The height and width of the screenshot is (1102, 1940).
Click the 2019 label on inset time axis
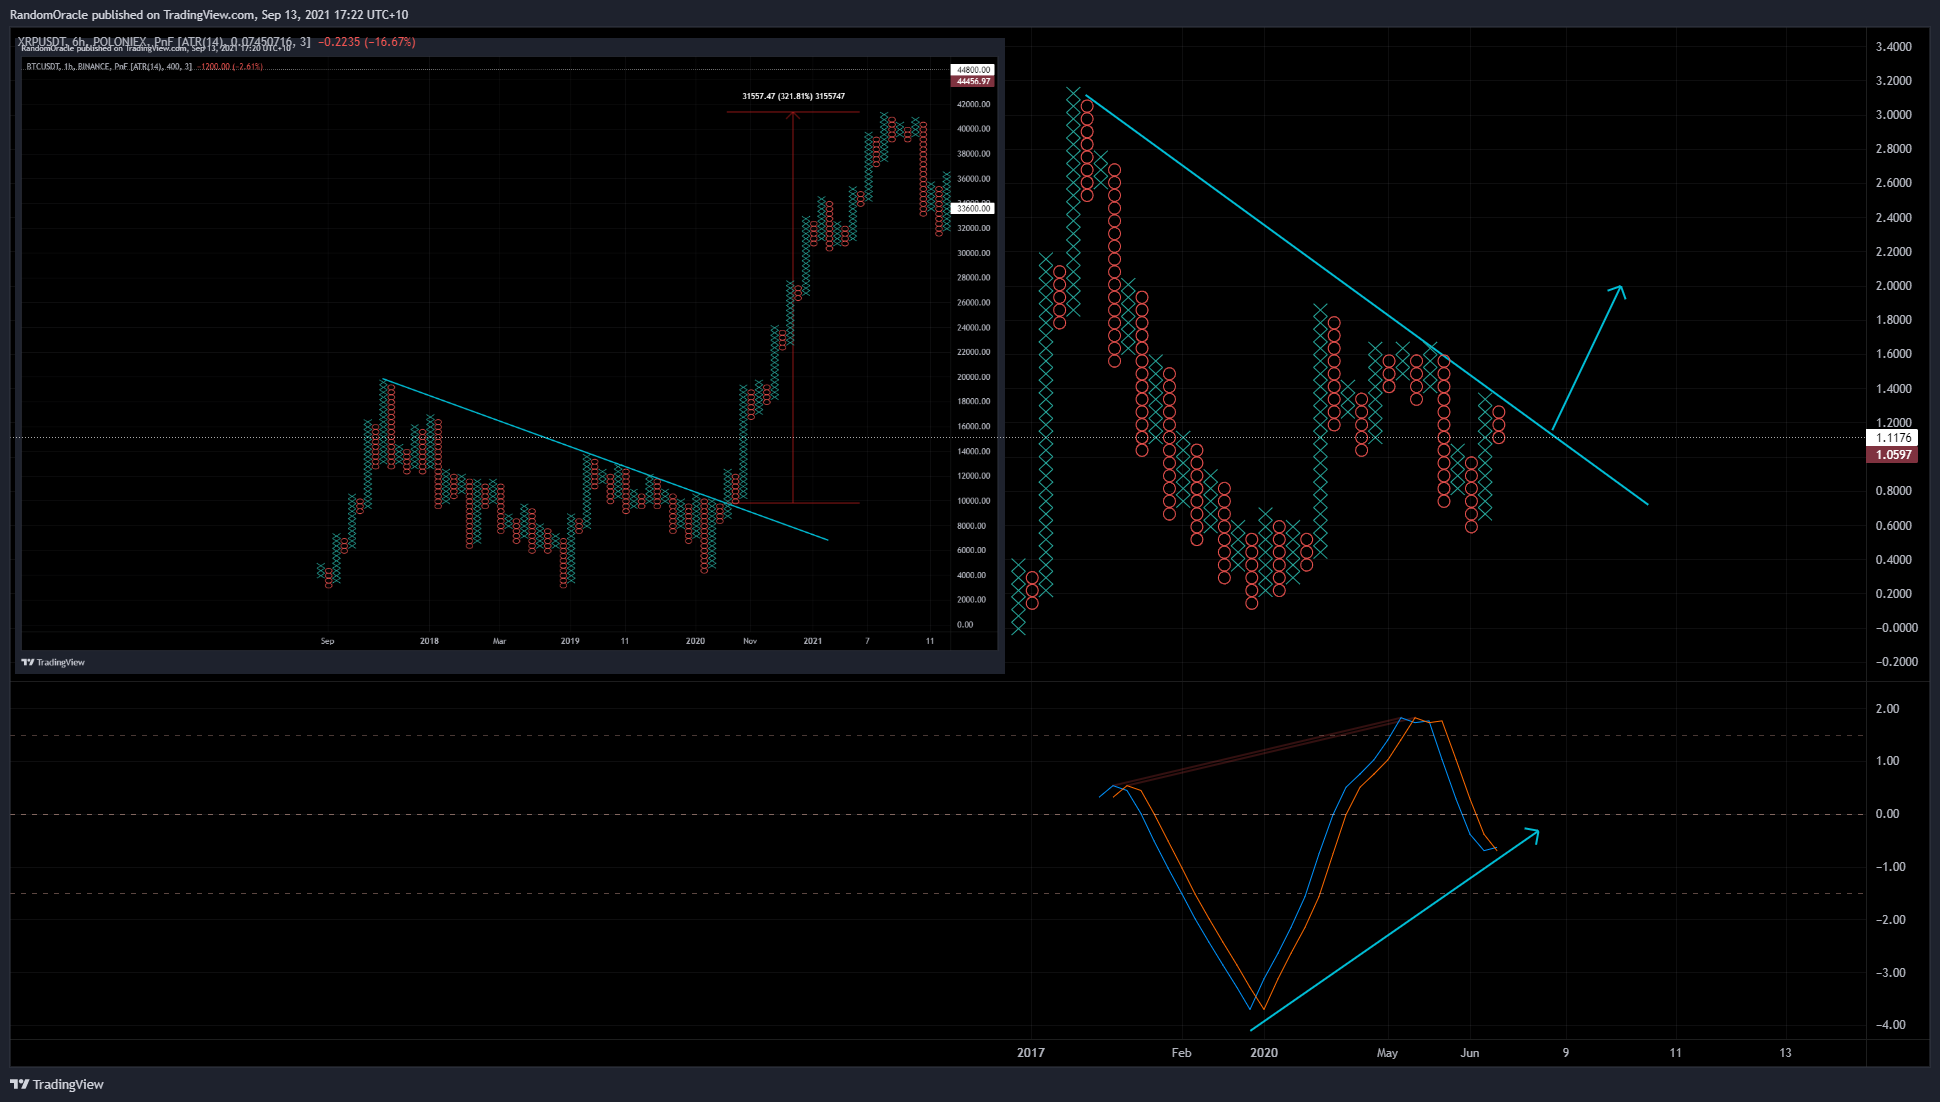pyautogui.click(x=570, y=641)
